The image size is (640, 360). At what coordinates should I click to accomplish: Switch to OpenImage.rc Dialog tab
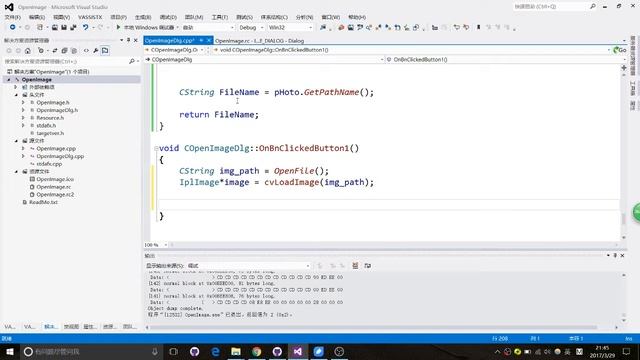pyautogui.click(x=259, y=40)
